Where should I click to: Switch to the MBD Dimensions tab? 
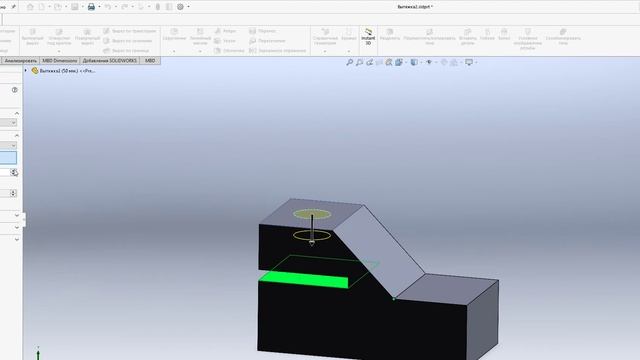click(x=60, y=60)
